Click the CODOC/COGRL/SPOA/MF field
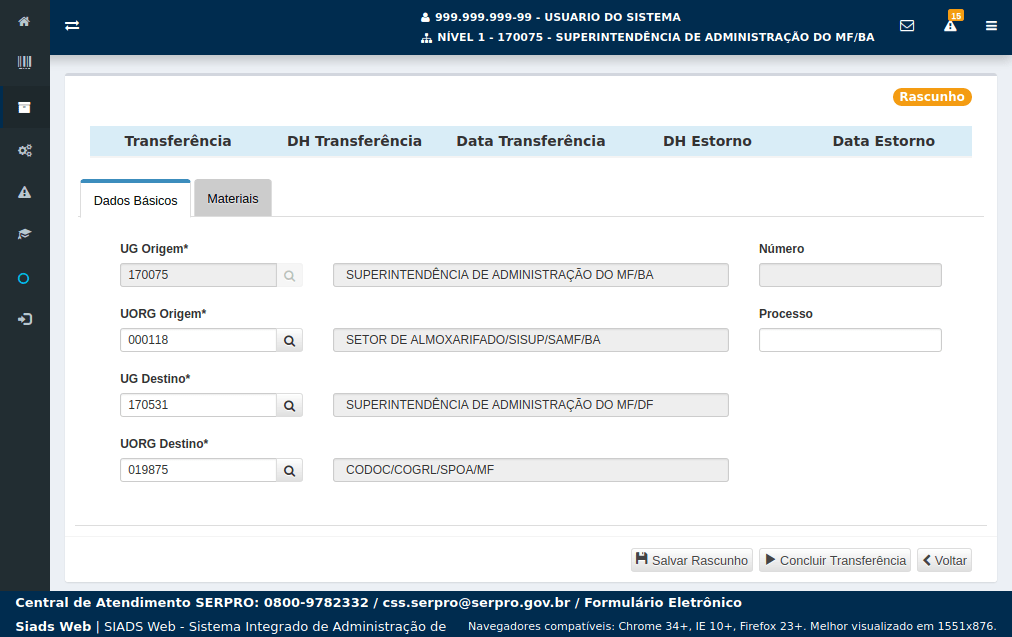1012x637 pixels. pyautogui.click(x=531, y=470)
